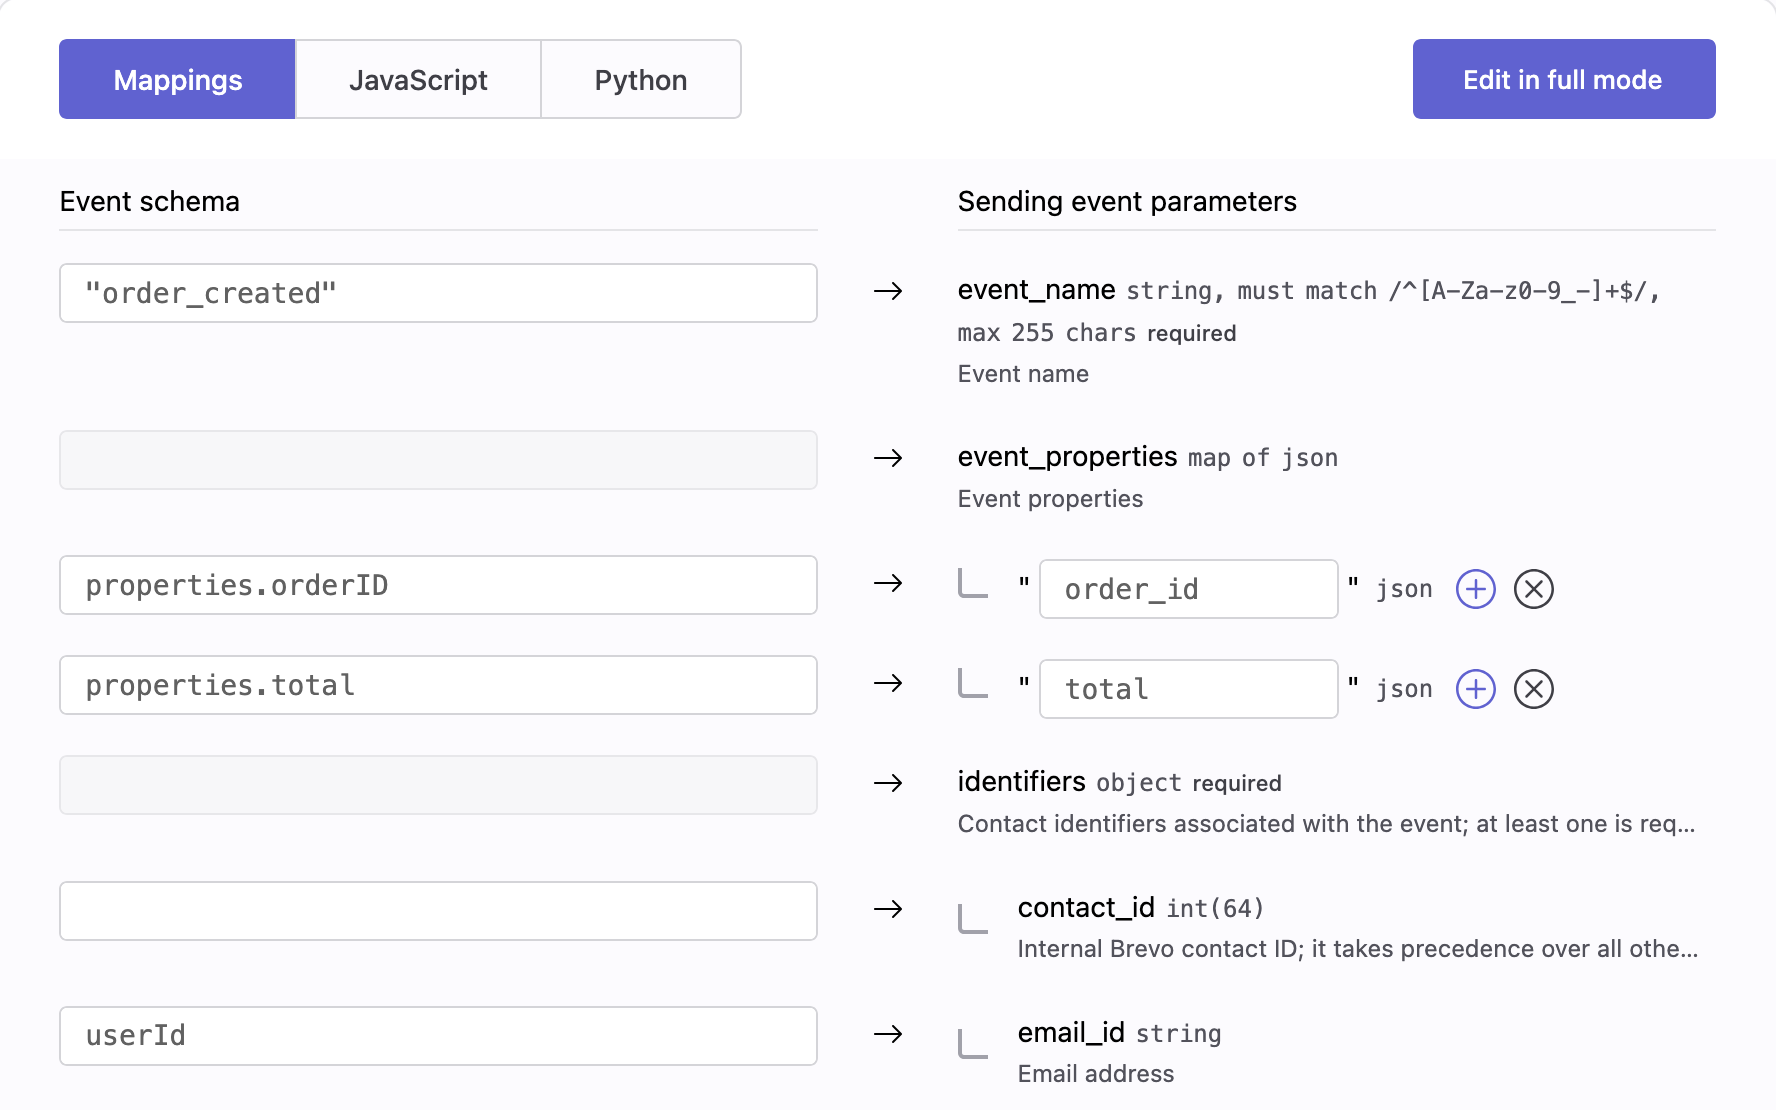Viewport: 1776px width, 1110px height.
Task: Remove the order_id property row
Action: [1533, 589]
